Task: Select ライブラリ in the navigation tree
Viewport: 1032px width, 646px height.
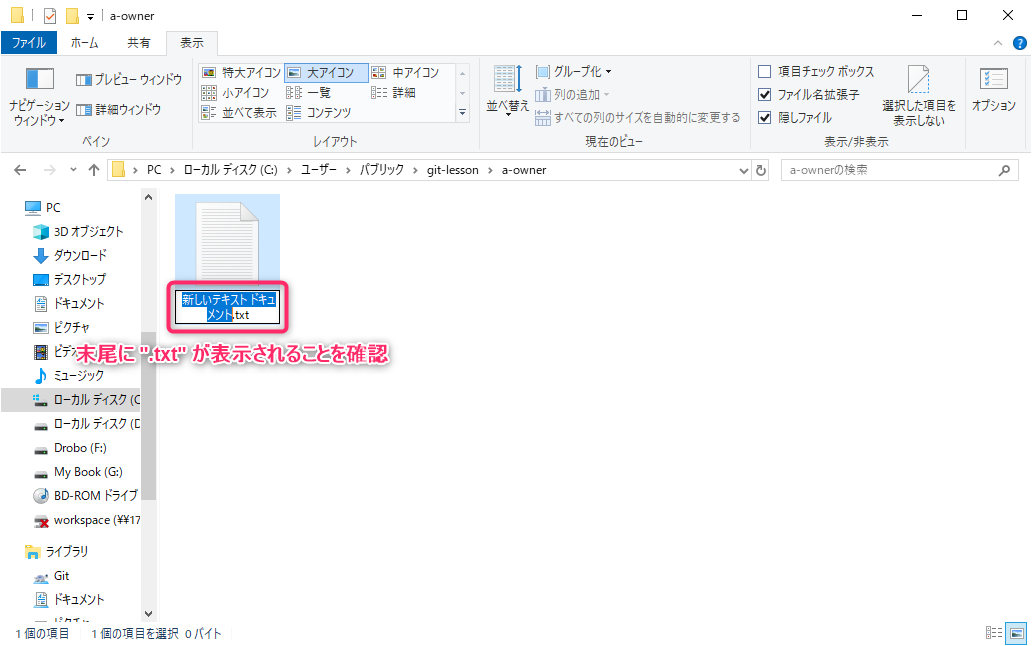Action: point(56,552)
